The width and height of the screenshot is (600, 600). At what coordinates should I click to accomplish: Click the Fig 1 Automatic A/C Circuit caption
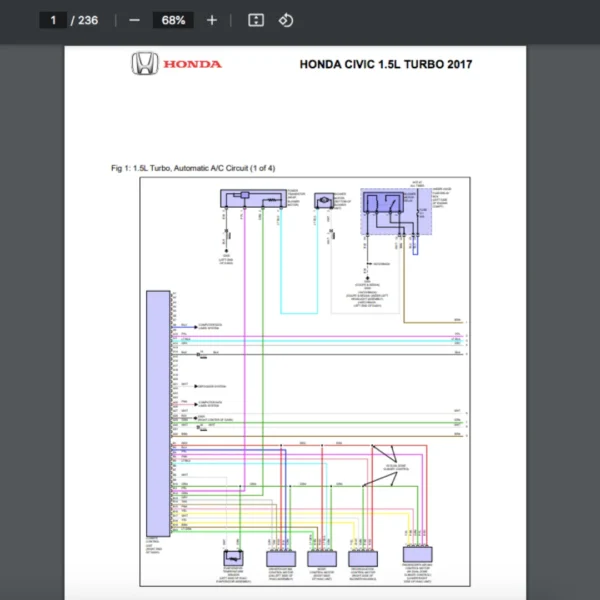pos(193,168)
